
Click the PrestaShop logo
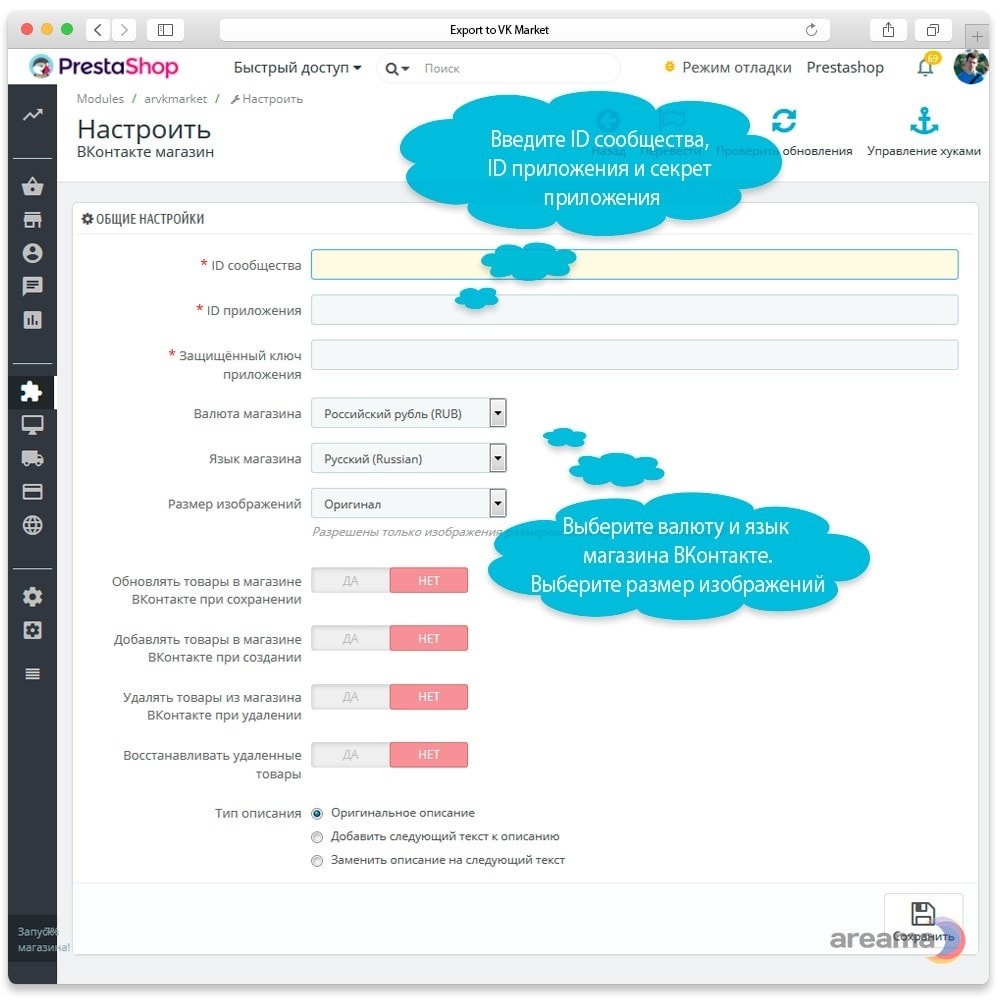tap(104, 66)
